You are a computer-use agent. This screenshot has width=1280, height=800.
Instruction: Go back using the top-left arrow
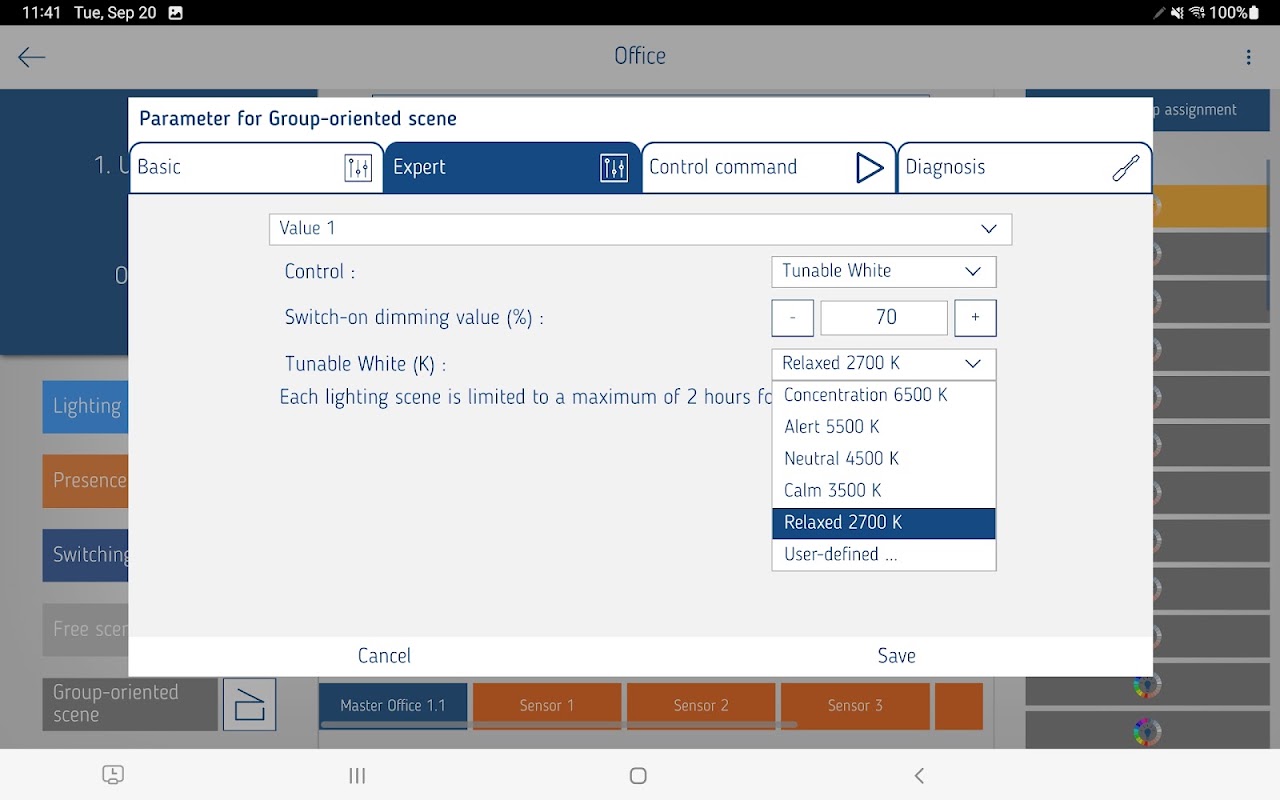(32, 57)
